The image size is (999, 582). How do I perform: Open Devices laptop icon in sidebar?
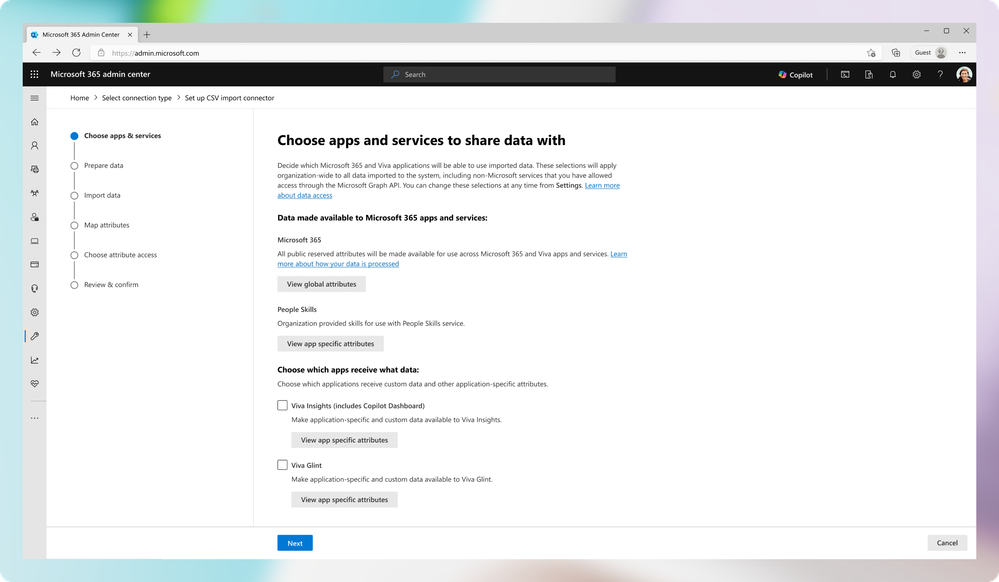(x=34, y=241)
